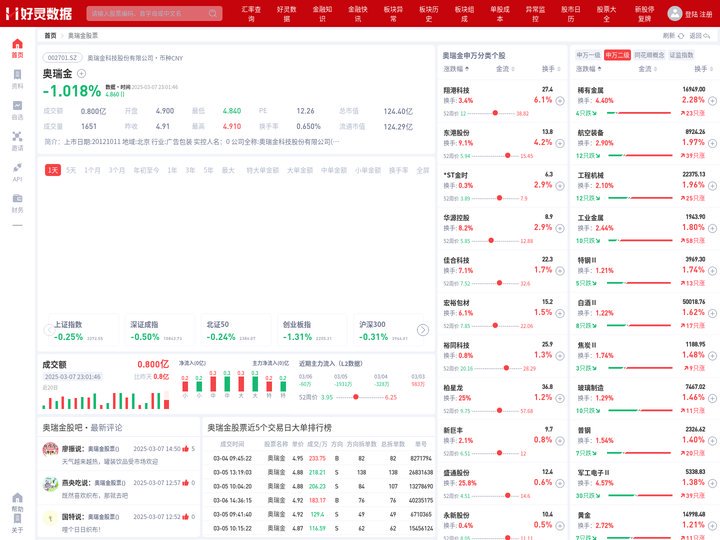Click the 好灵数据 logo

pyautogui.click(x=39, y=14)
